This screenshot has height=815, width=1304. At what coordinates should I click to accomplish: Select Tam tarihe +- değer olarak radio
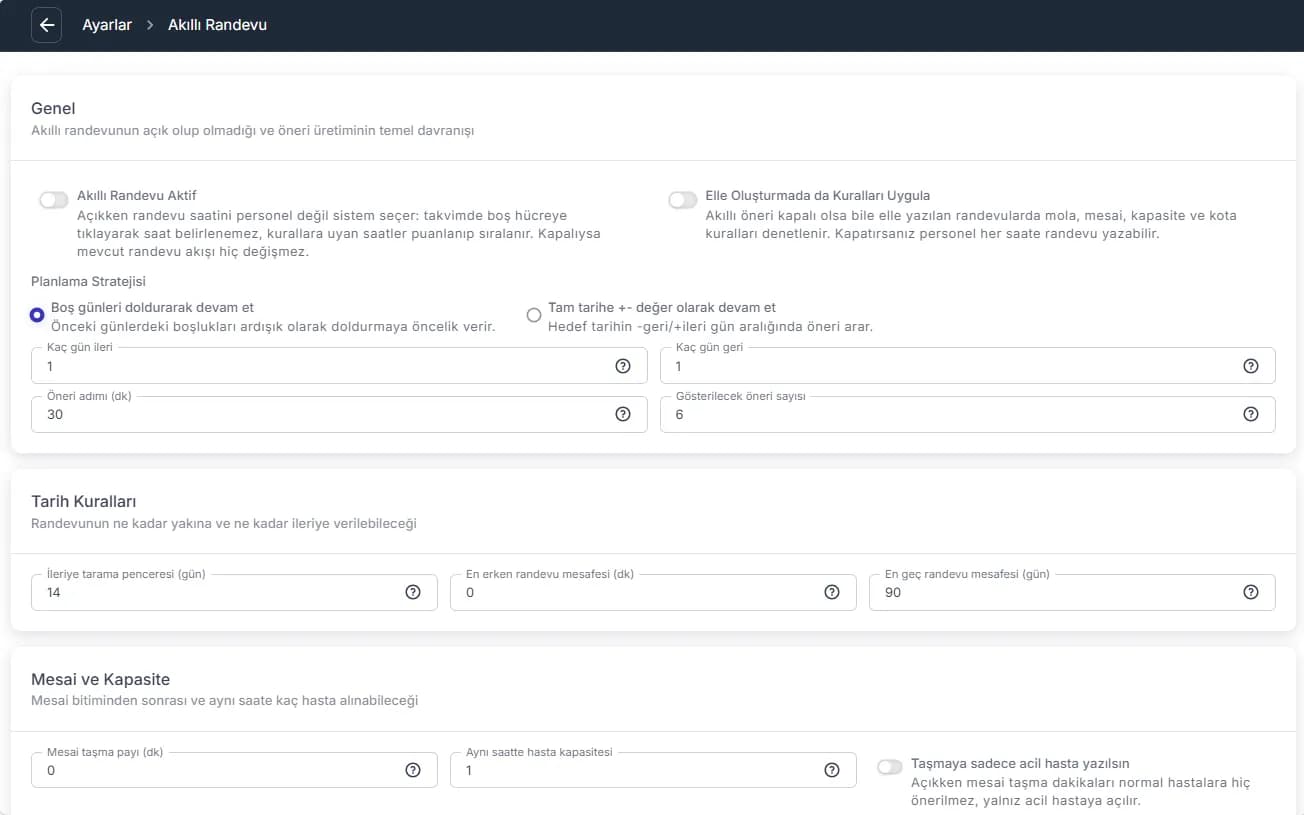point(534,315)
